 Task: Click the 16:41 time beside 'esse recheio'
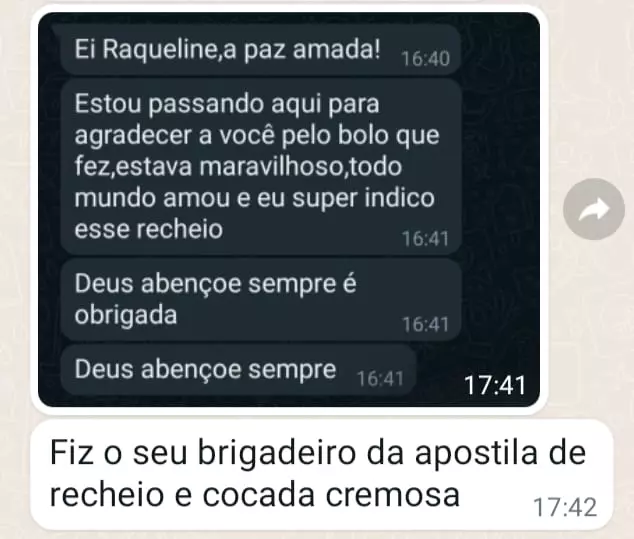click(425, 239)
